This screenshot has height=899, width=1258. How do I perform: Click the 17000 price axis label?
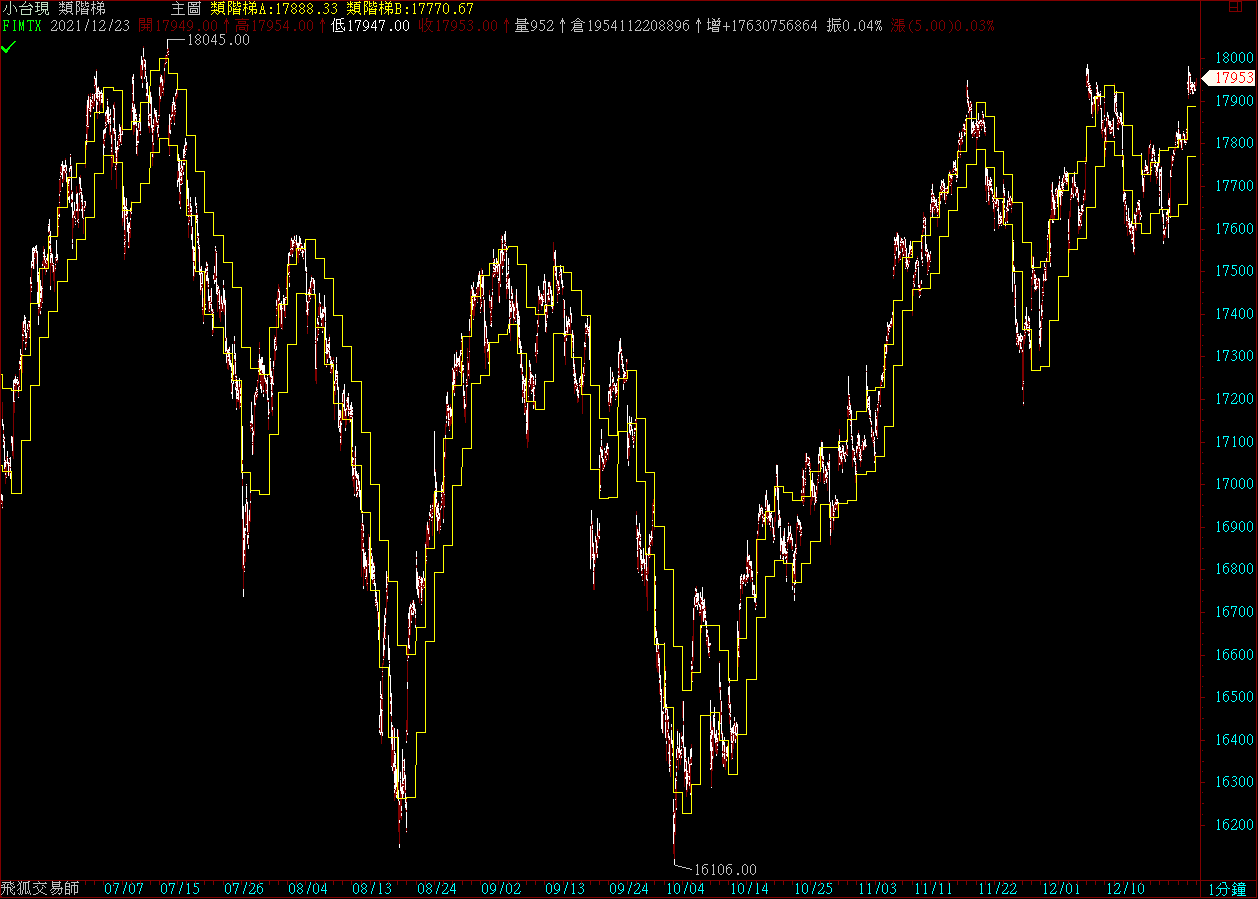pyautogui.click(x=1234, y=484)
